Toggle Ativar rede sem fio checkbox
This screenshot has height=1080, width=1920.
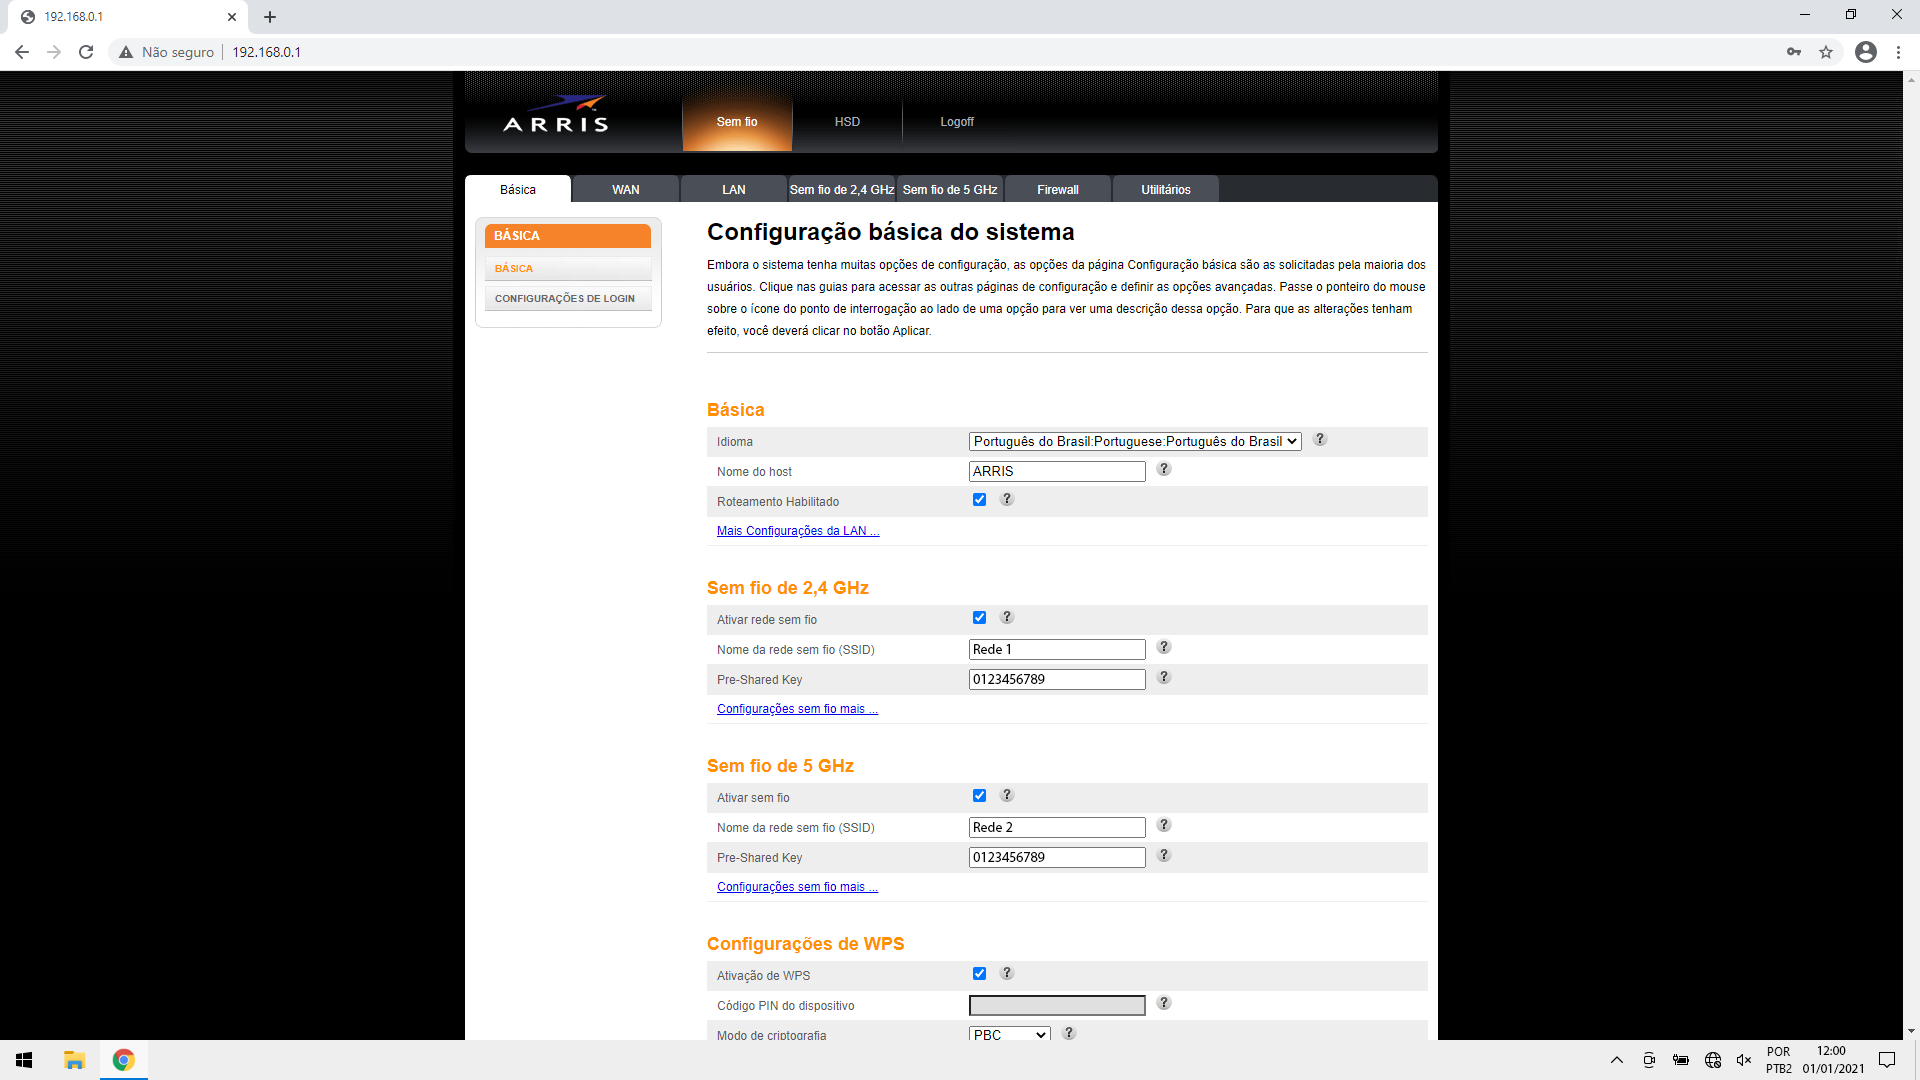(979, 618)
